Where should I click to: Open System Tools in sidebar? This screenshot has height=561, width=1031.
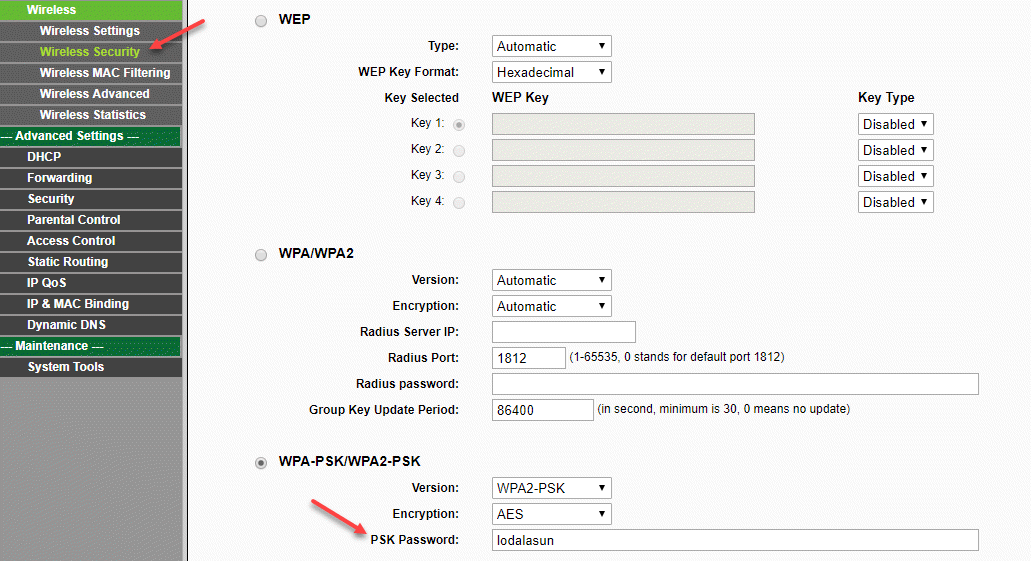[66, 367]
